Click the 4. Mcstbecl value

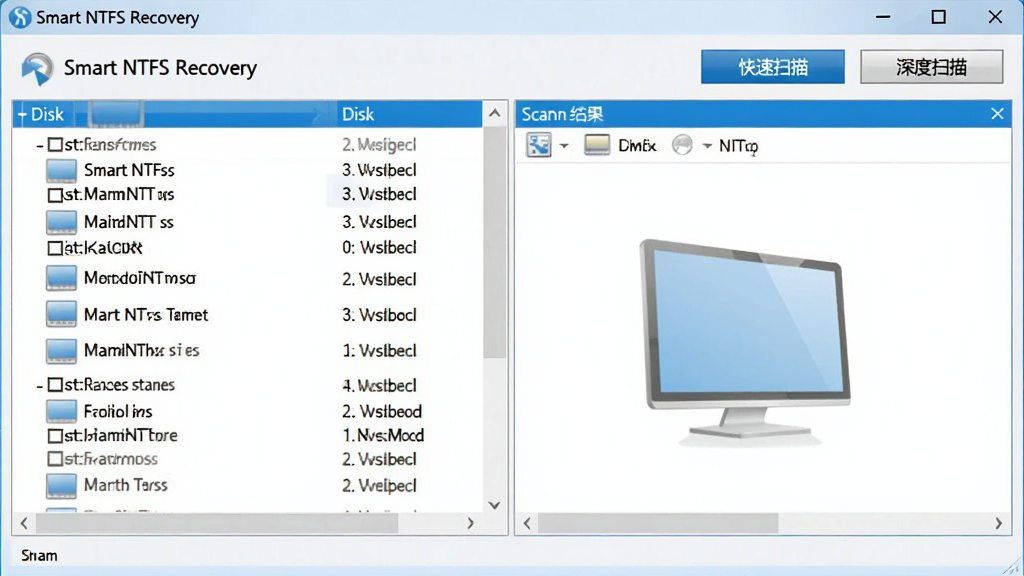click(379, 385)
